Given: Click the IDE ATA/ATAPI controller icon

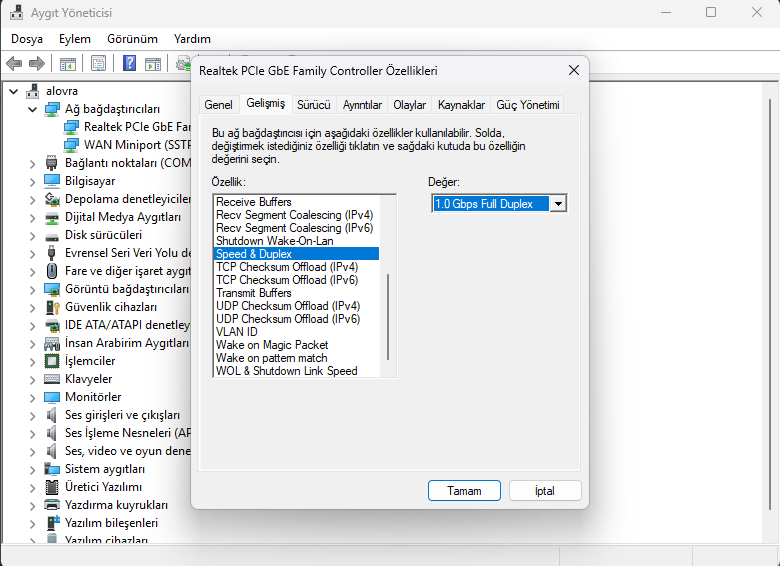Looking at the screenshot, I should (x=52, y=326).
